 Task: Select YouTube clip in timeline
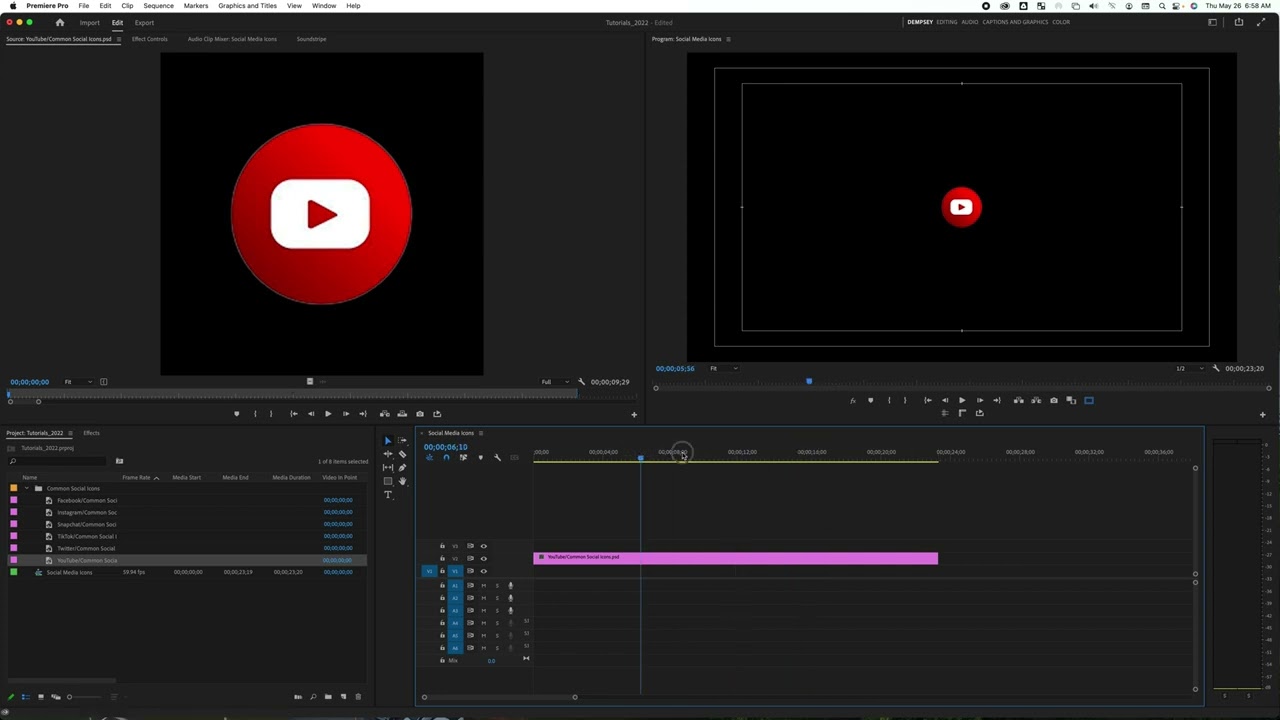pos(735,558)
